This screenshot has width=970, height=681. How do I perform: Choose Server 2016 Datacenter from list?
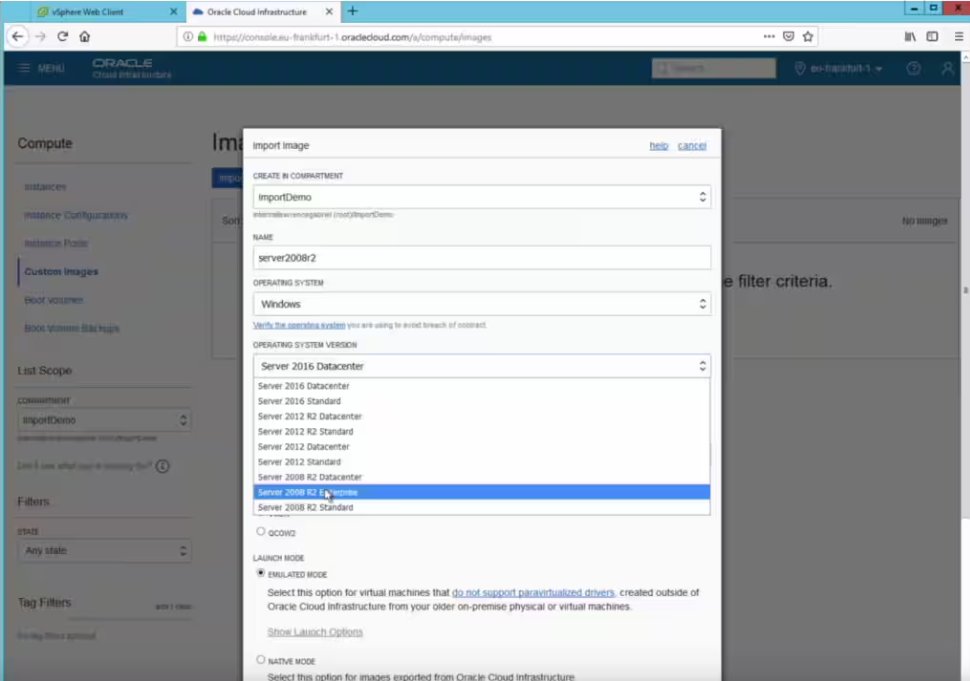tap(481, 386)
